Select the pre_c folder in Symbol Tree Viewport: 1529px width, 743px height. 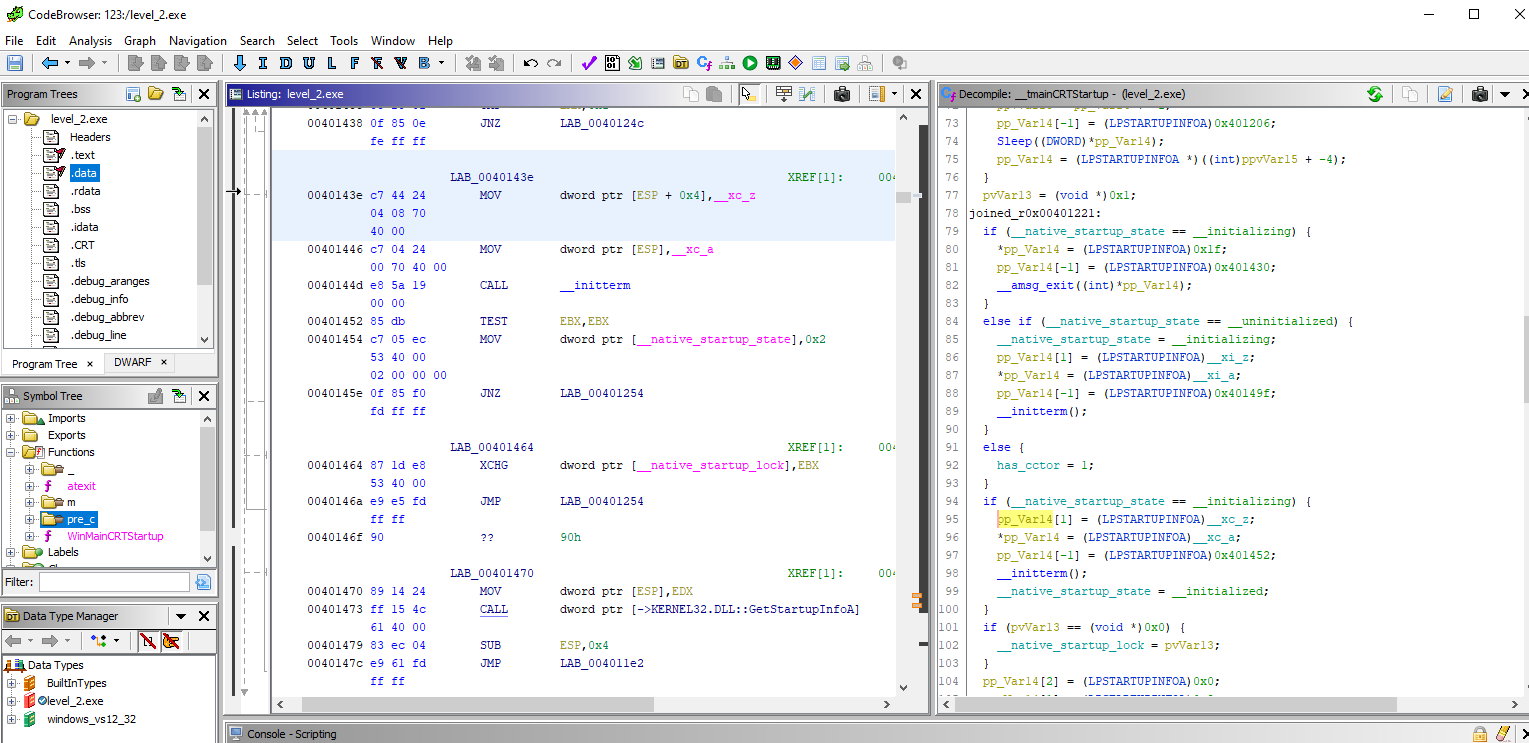pyautogui.click(x=81, y=519)
